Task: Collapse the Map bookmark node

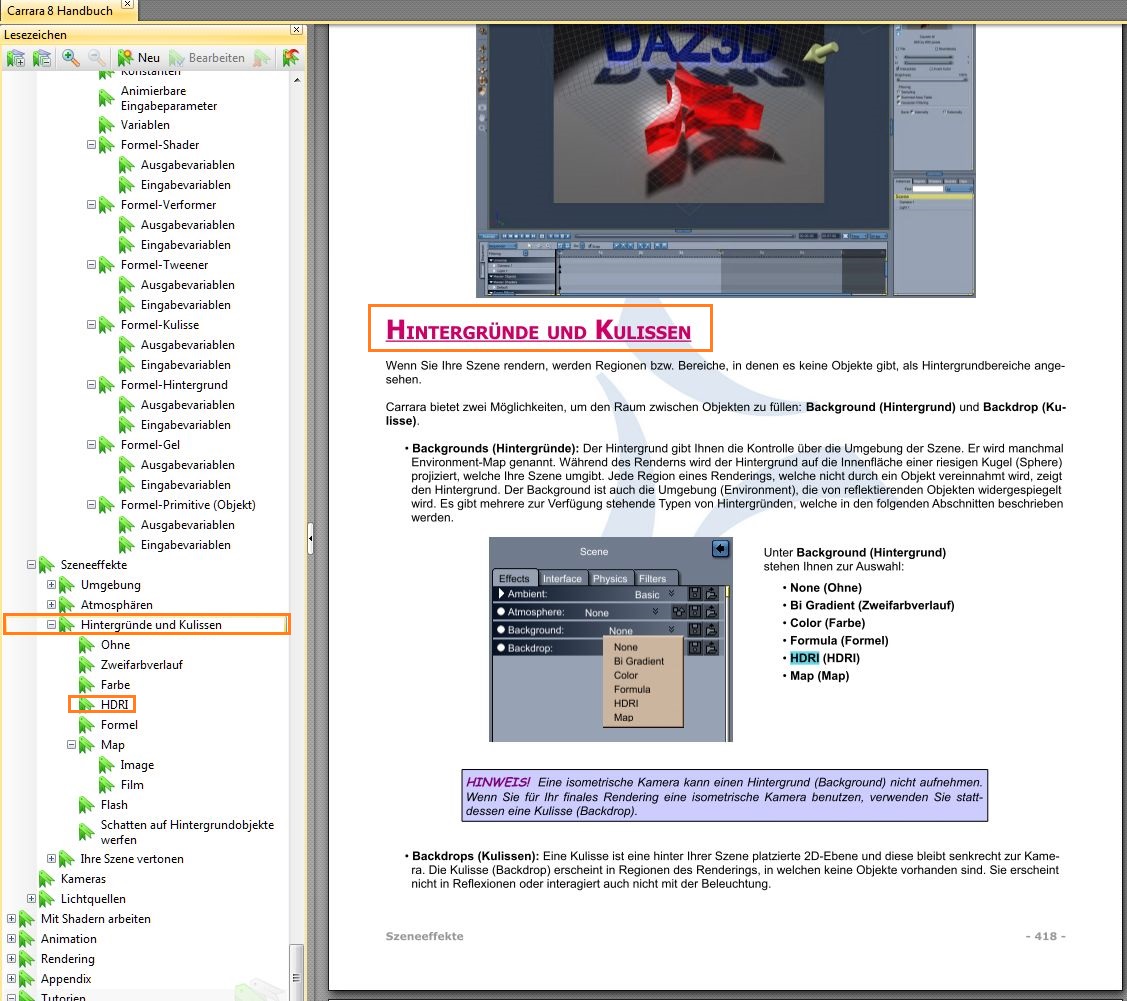Action: coord(71,745)
